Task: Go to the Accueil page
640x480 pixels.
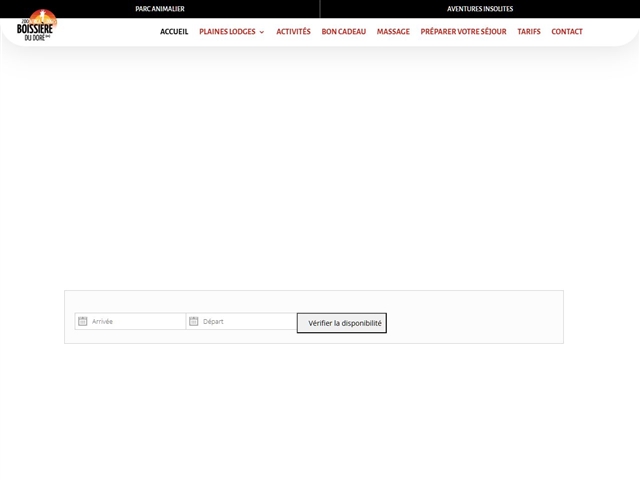Action: (x=174, y=32)
